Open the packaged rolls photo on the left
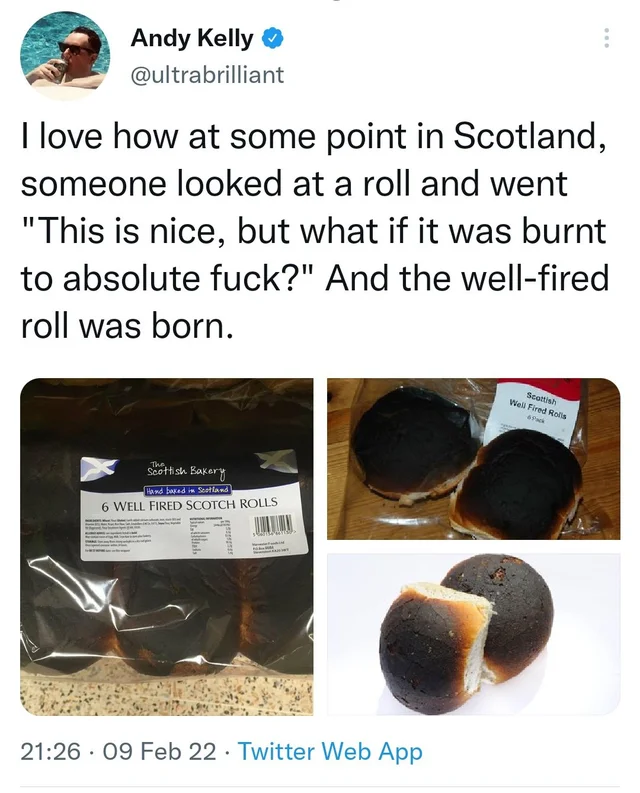Image resolution: width=640 pixels, height=793 pixels. [x=166, y=547]
